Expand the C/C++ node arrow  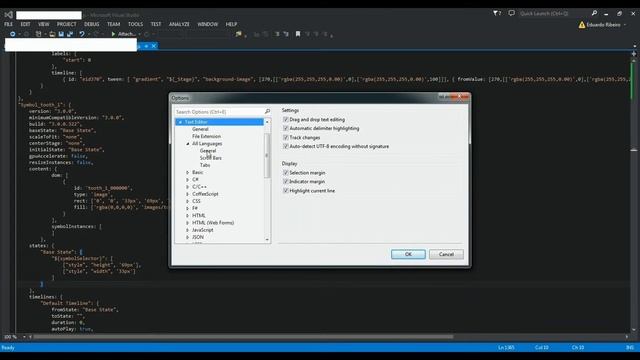tap(187, 187)
